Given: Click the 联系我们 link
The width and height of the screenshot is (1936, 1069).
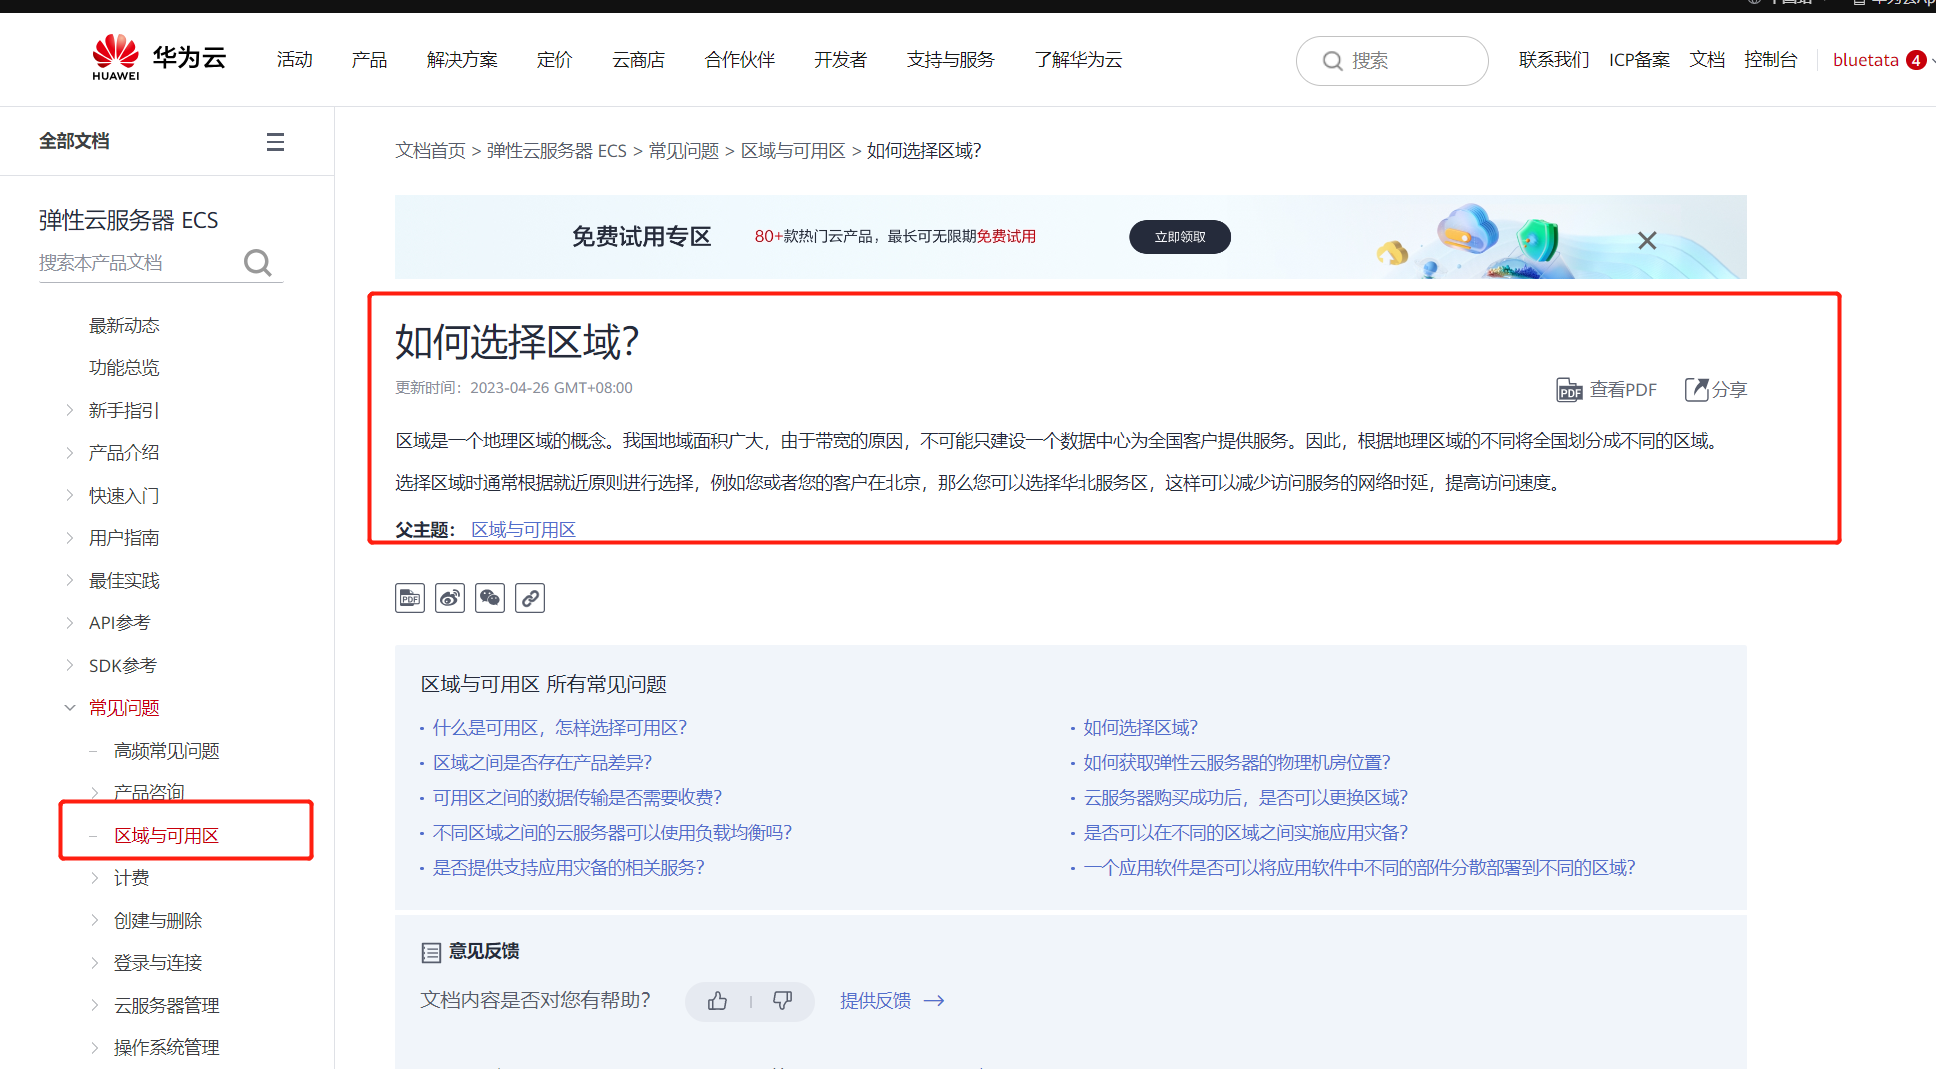Looking at the screenshot, I should coord(1554,60).
